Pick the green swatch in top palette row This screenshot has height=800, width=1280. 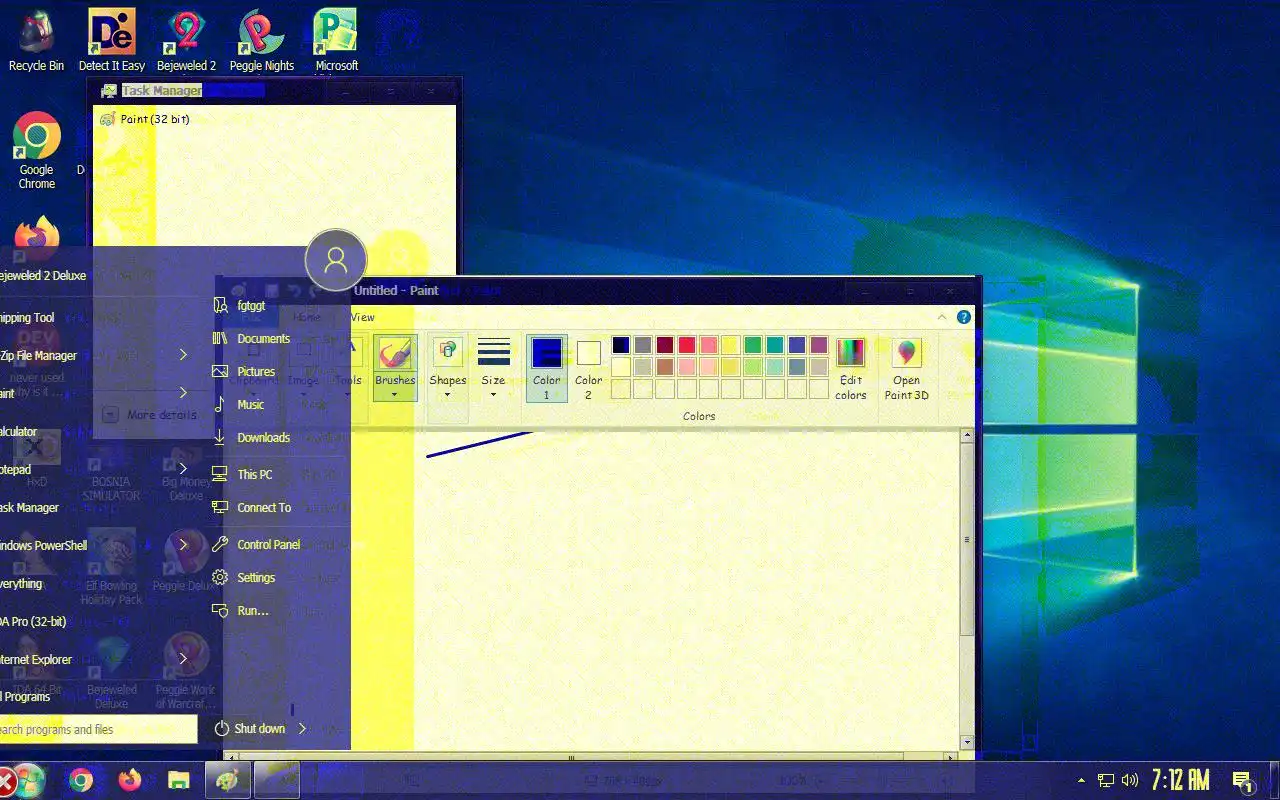[x=753, y=345]
